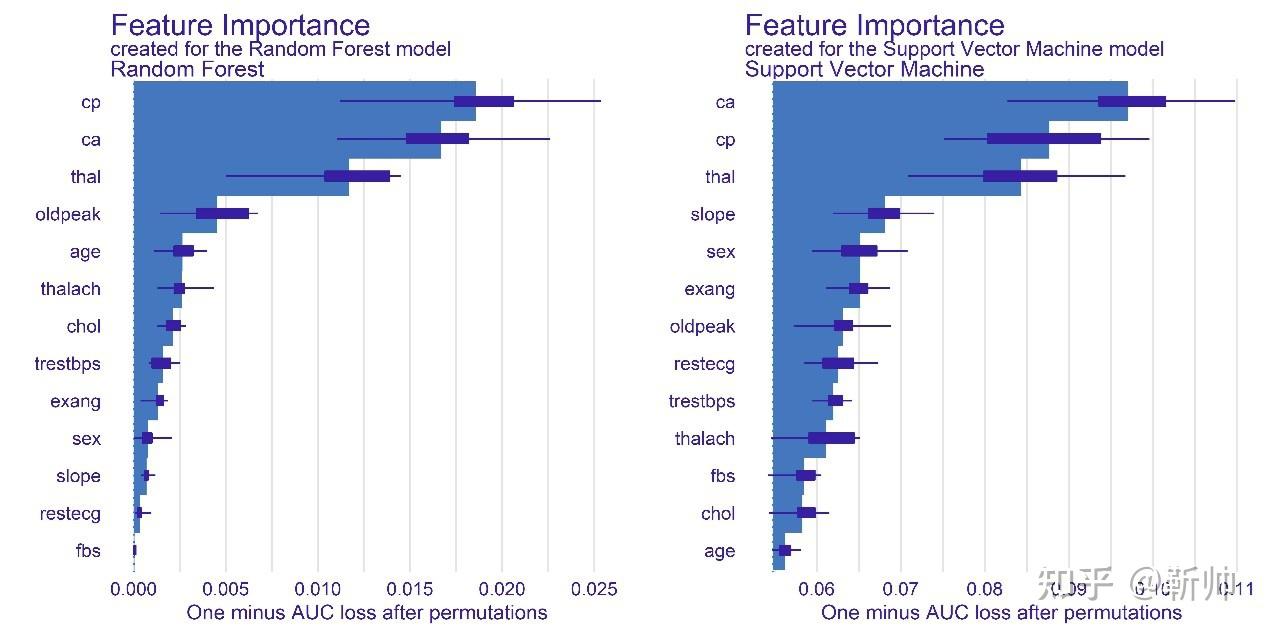Click the 0.000 x-axis tick label
Viewport: 1269px width, 634px height.
click(x=134, y=590)
